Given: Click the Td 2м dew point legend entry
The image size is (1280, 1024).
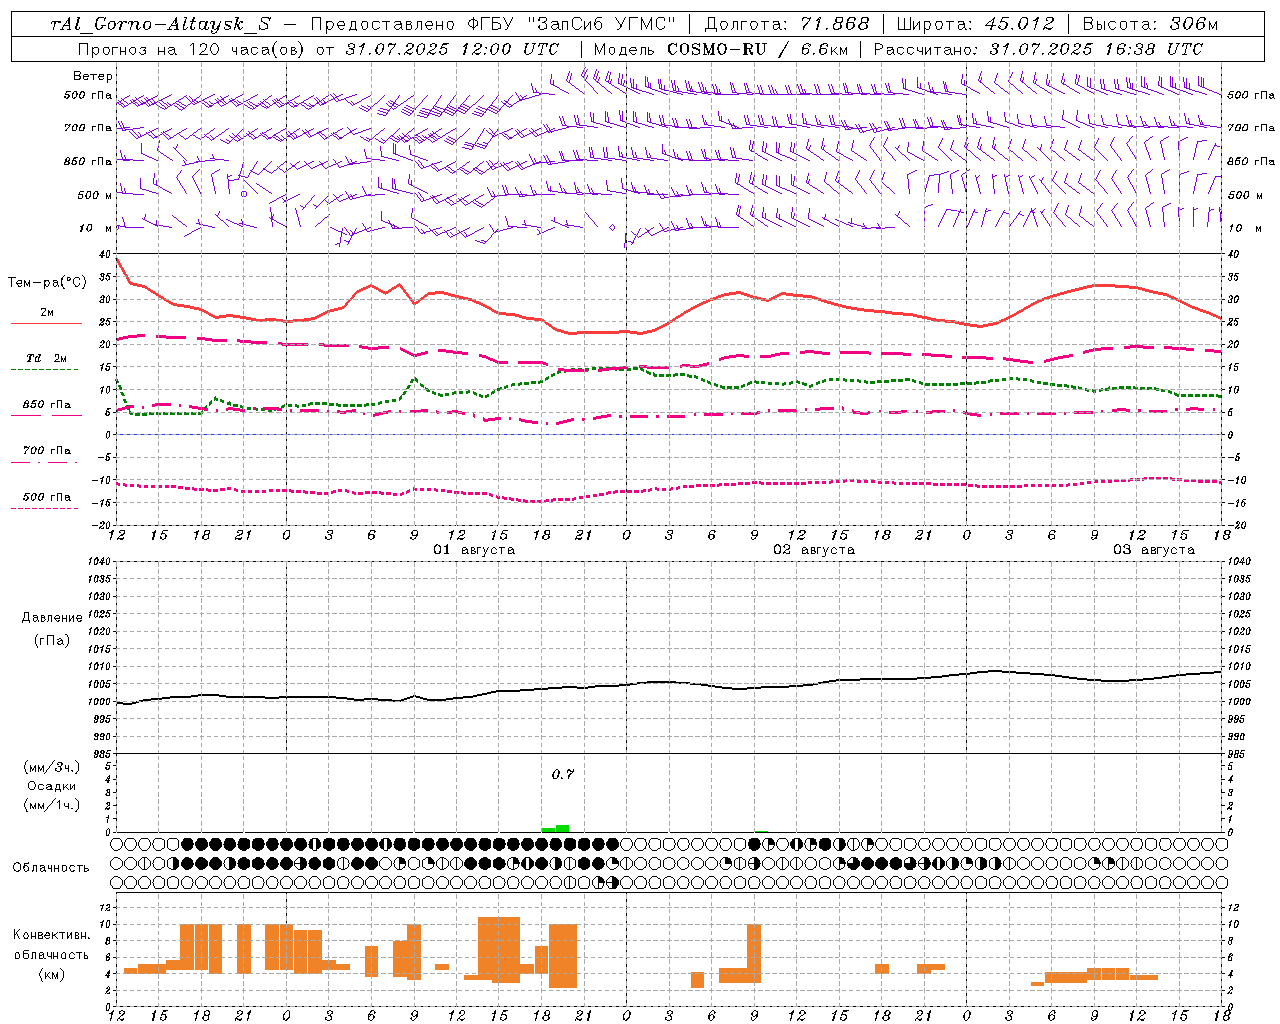Looking at the screenshot, I should click(46, 358).
